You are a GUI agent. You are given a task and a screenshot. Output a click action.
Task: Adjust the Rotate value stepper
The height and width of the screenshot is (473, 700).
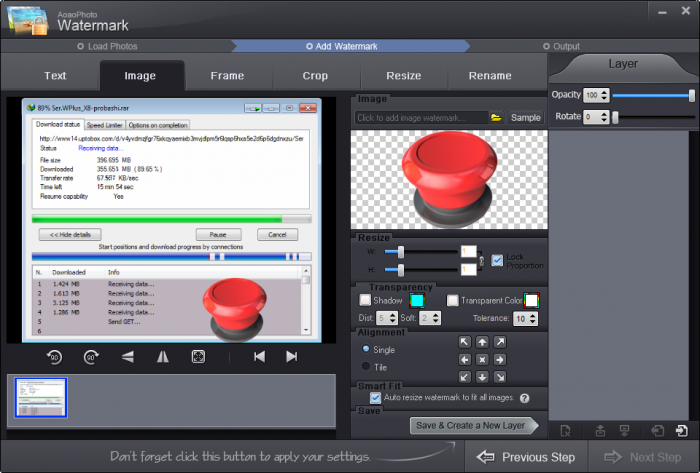[604, 117]
